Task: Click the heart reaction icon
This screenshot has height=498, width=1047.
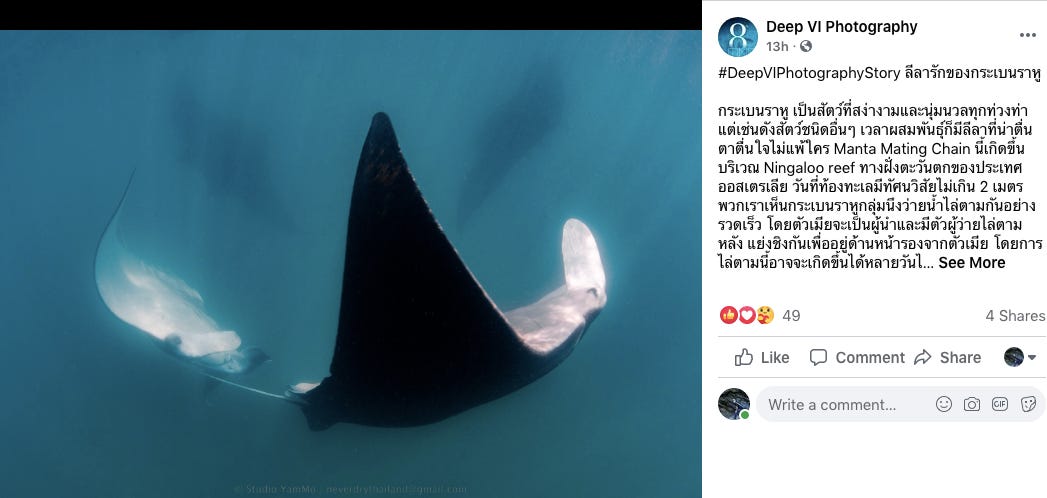Action: coord(747,315)
